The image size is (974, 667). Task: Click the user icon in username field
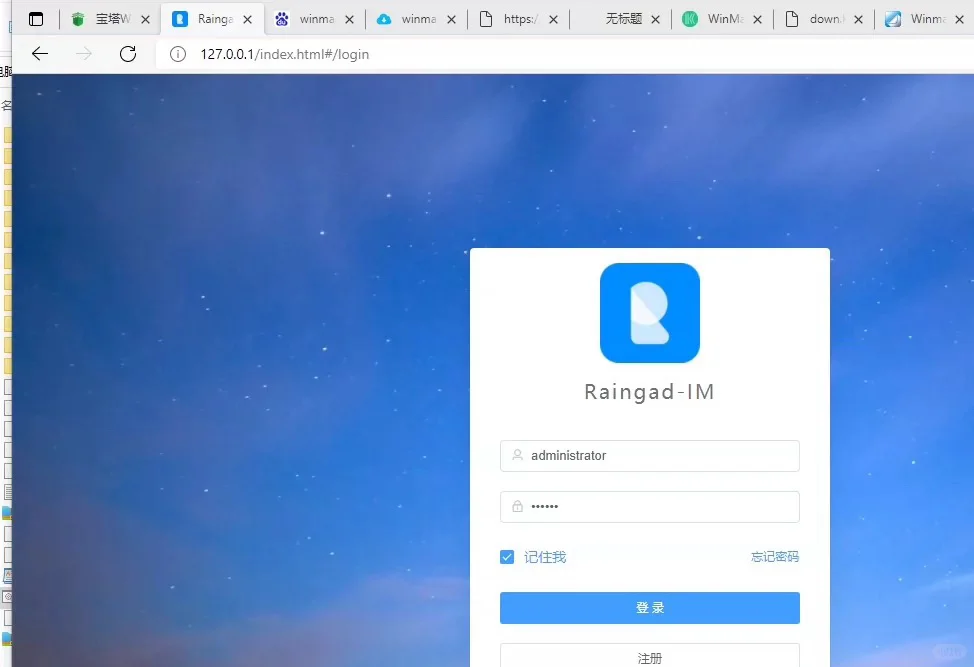click(x=517, y=455)
